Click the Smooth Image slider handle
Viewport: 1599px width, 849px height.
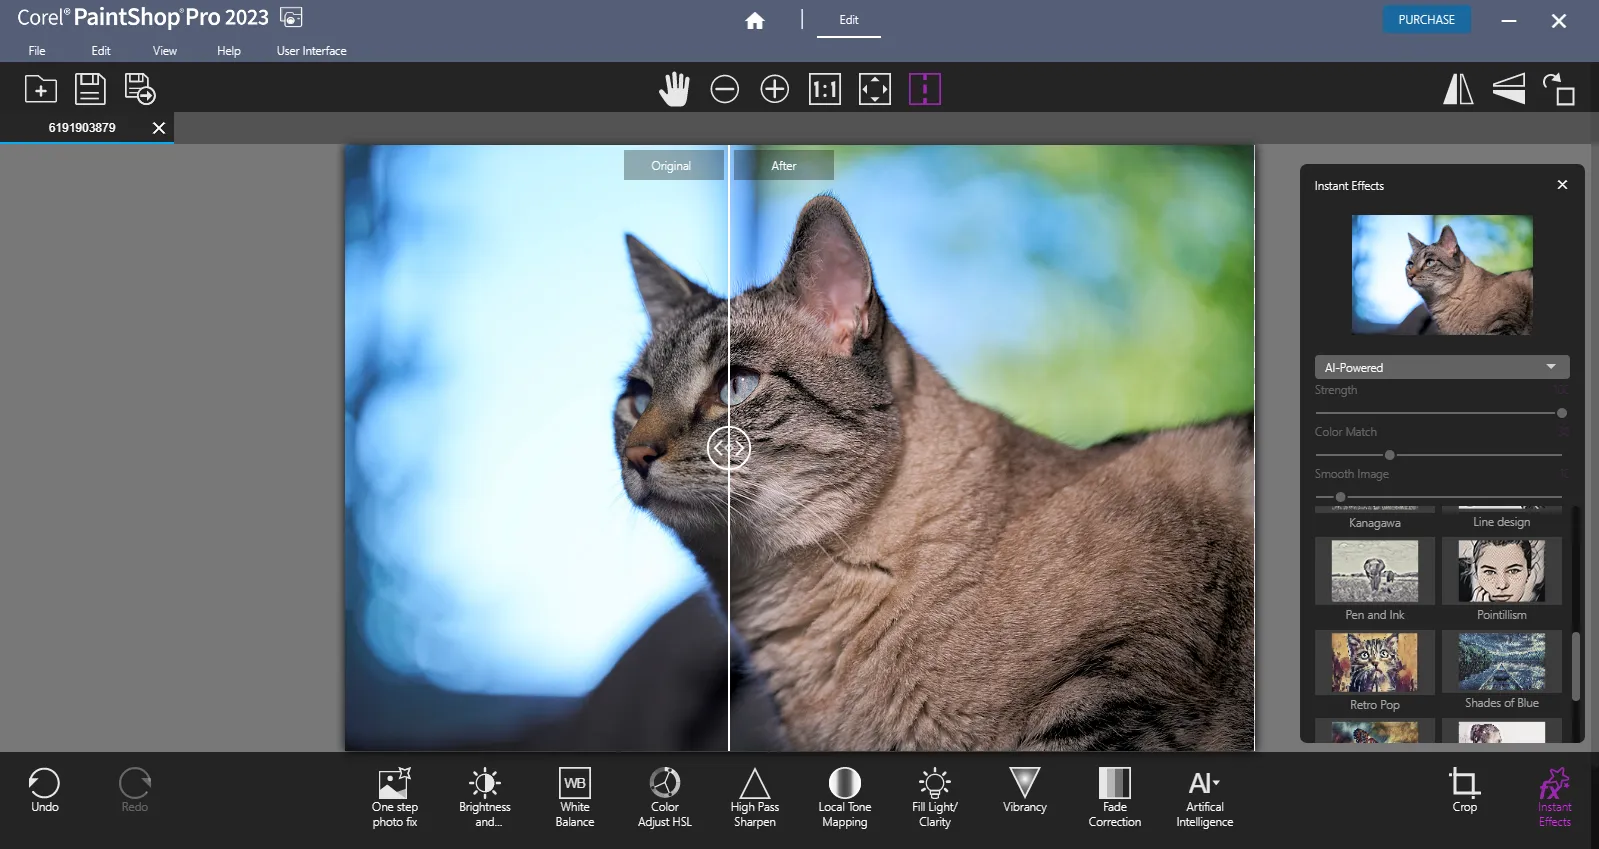click(x=1340, y=497)
